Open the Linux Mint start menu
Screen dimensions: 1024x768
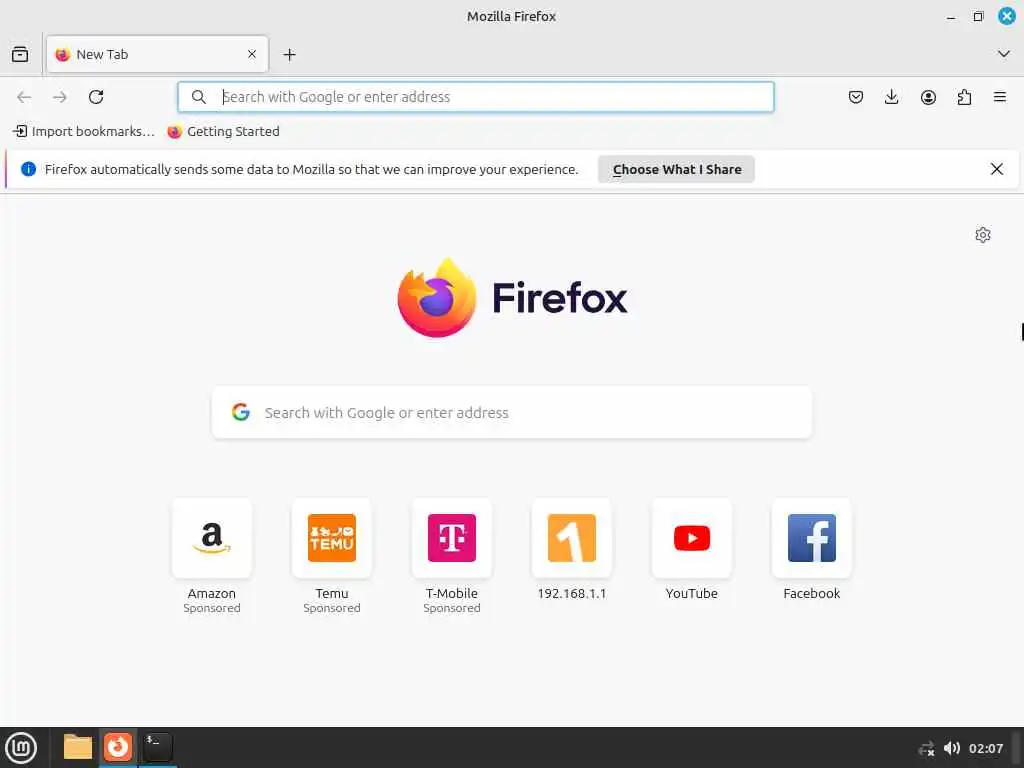(21, 748)
